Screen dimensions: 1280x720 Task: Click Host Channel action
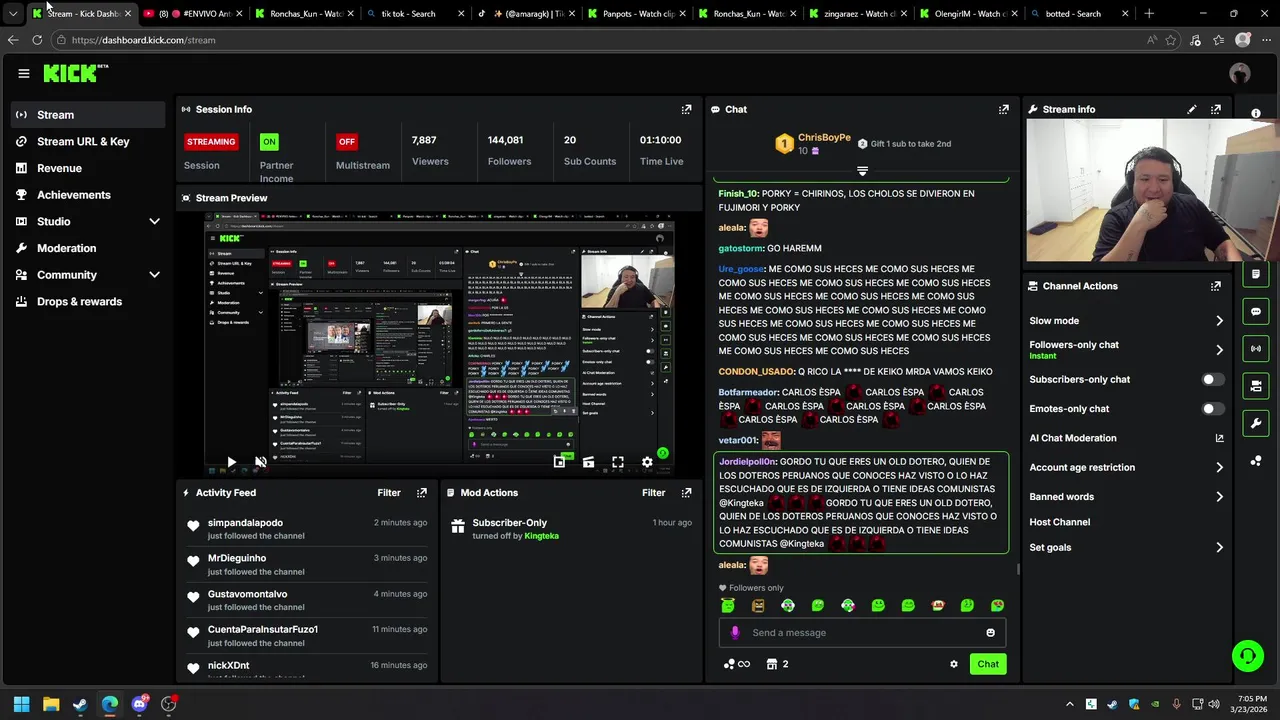click(1060, 522)
